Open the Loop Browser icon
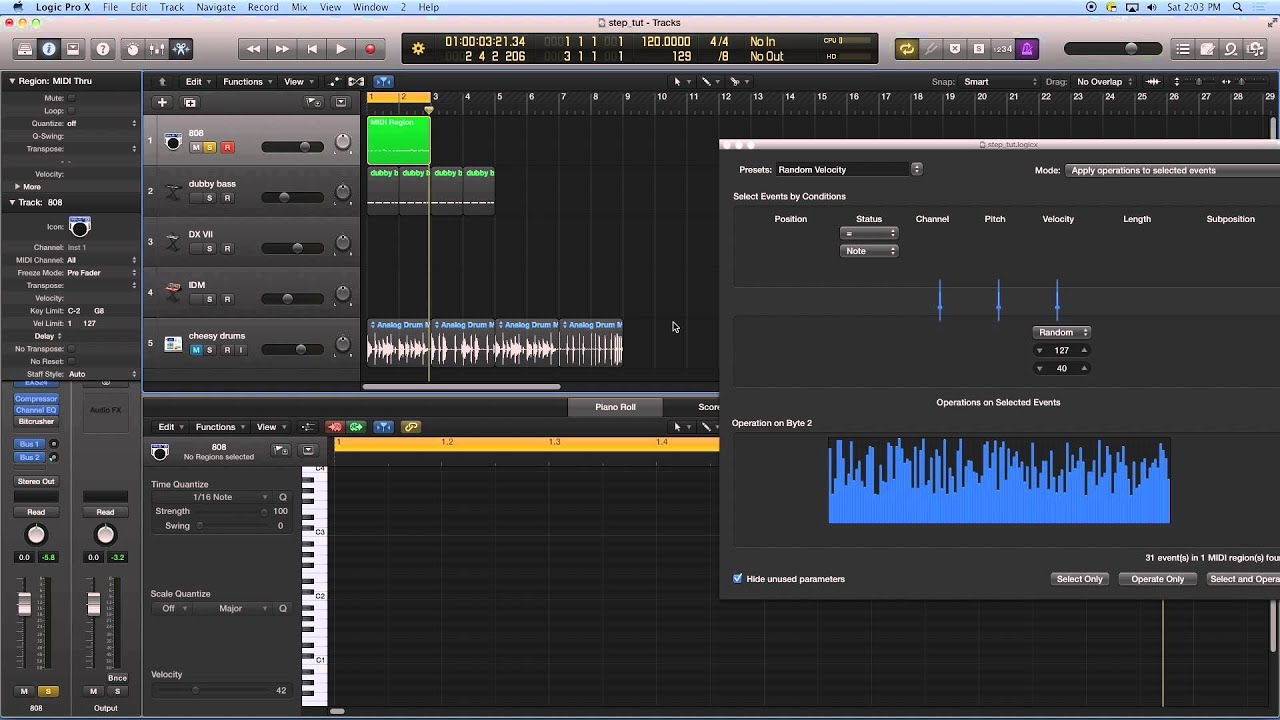This screenshot has width=1280, height=720. pyautogui.click(x=1231, y=49)
